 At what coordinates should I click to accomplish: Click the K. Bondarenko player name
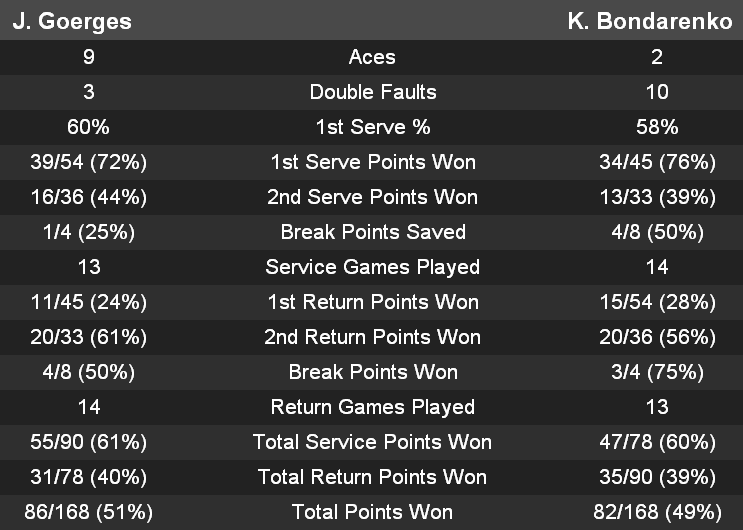pyautogui.click(x=650, y=21)
